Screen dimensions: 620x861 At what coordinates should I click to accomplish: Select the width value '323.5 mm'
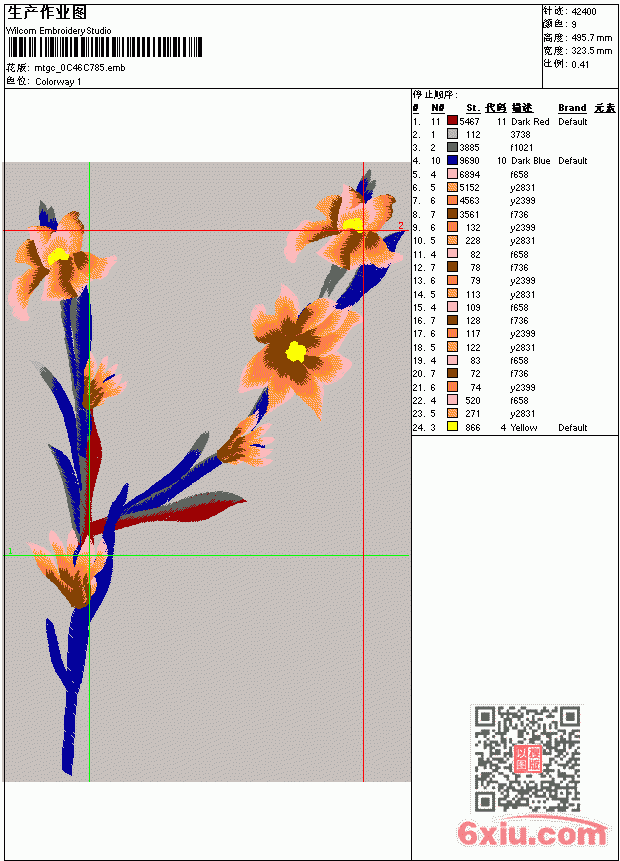point(591,51)
